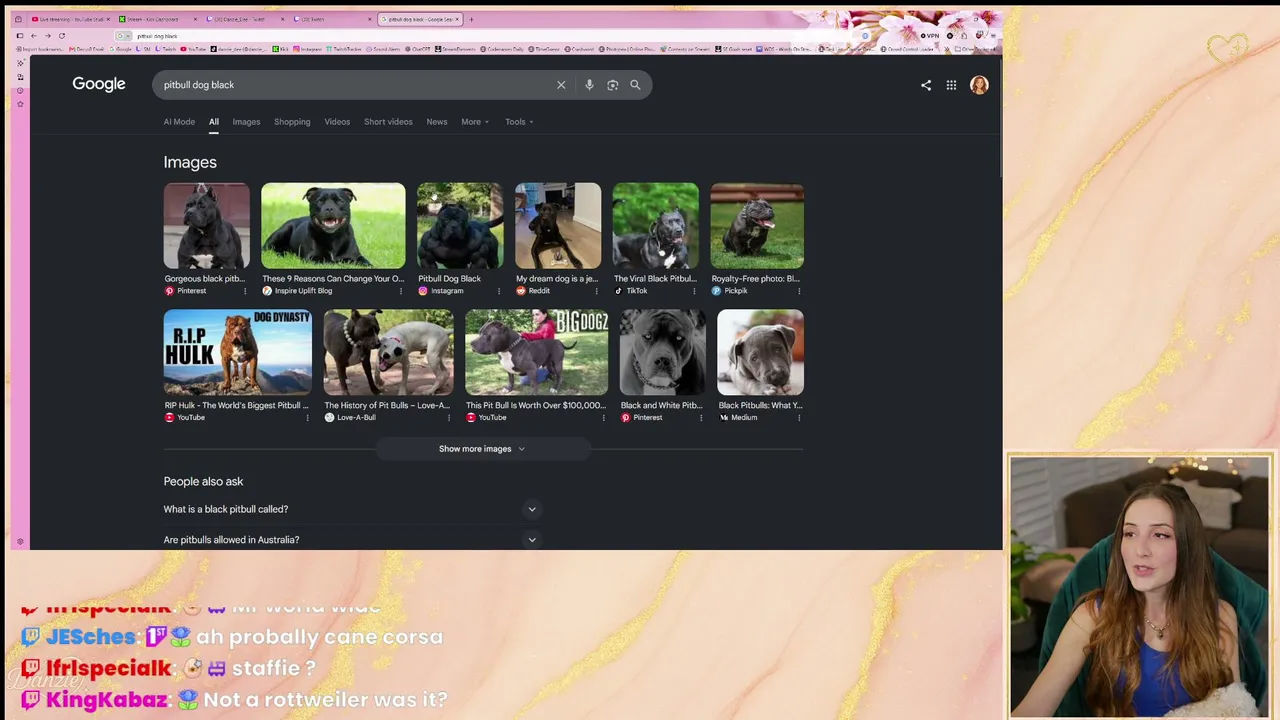The width and height of the screenshot is (1280, 720).
Task: Close the YouTube Studio live streaming tab
Action: coord(108,19)
